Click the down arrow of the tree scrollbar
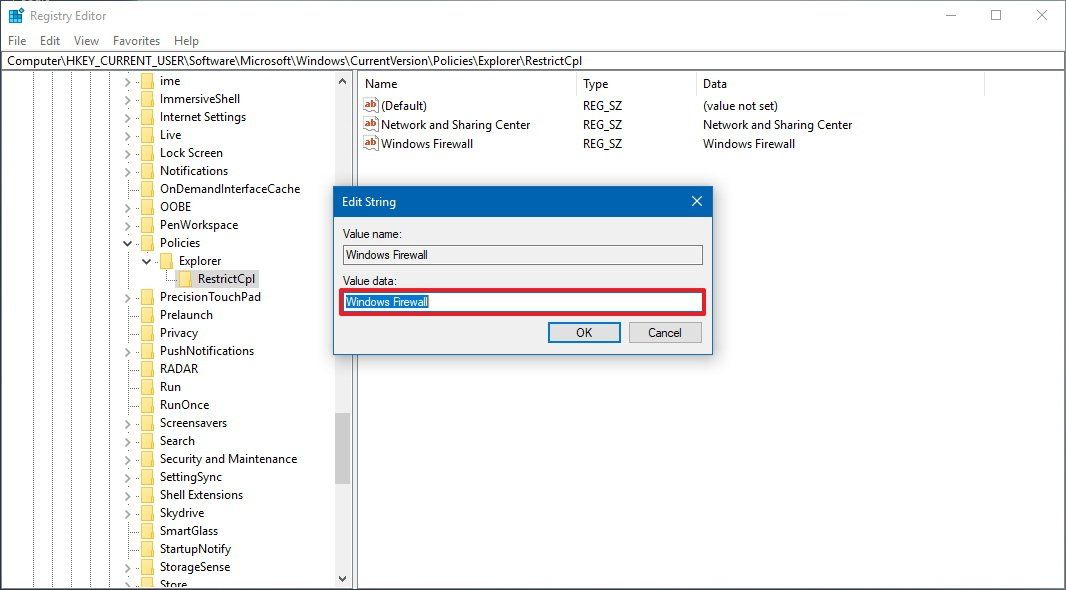Viewport: 1066px width, 590px height. click(x=343, y=579)
